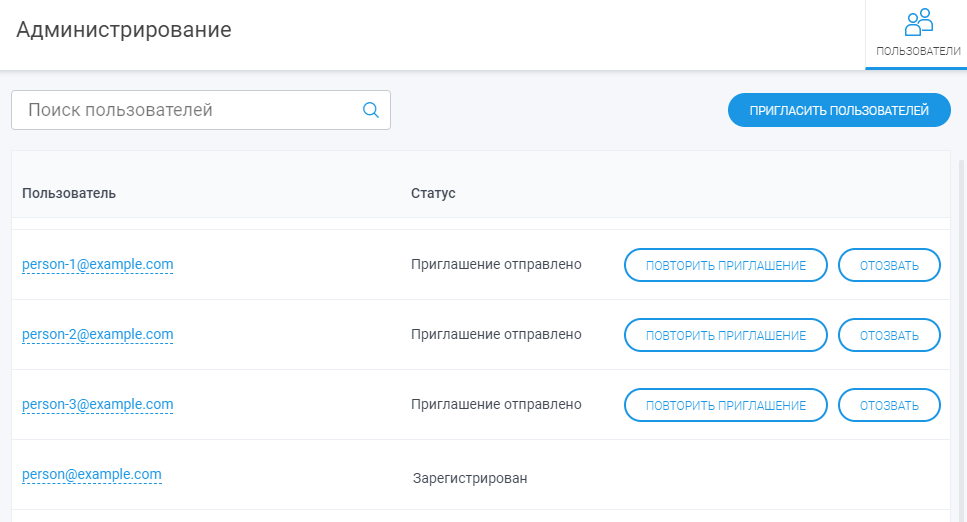Viewport: 967px width, 522px height.
Task: Open the person-1@example.com user link
Action: point(97,264)
